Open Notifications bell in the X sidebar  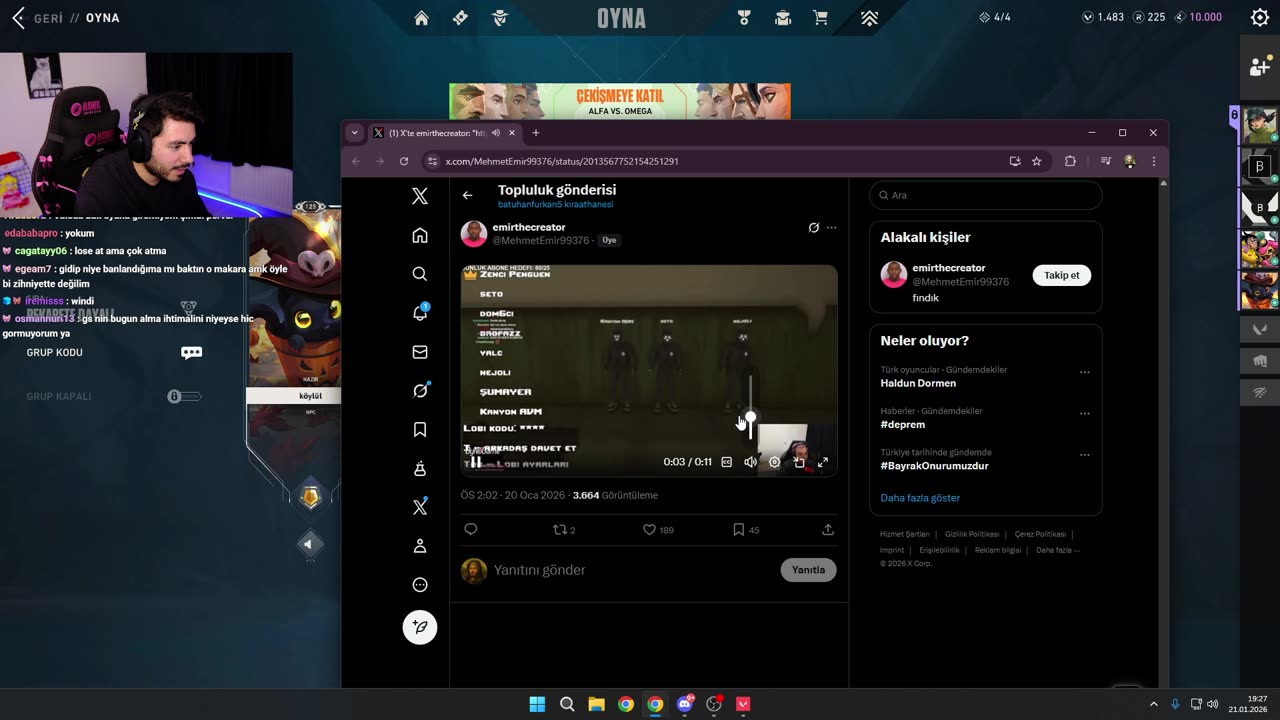pyautogui.click(x=420, y=313)
